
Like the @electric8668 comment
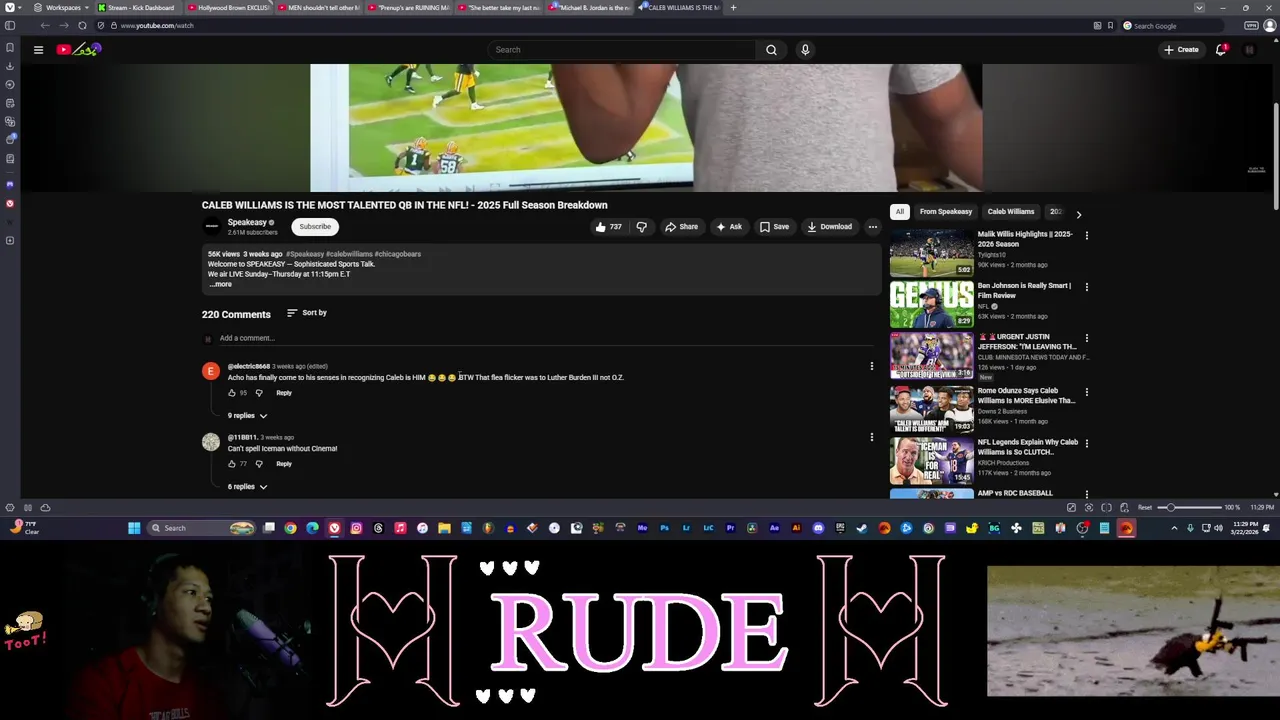(x=232, y=393)
